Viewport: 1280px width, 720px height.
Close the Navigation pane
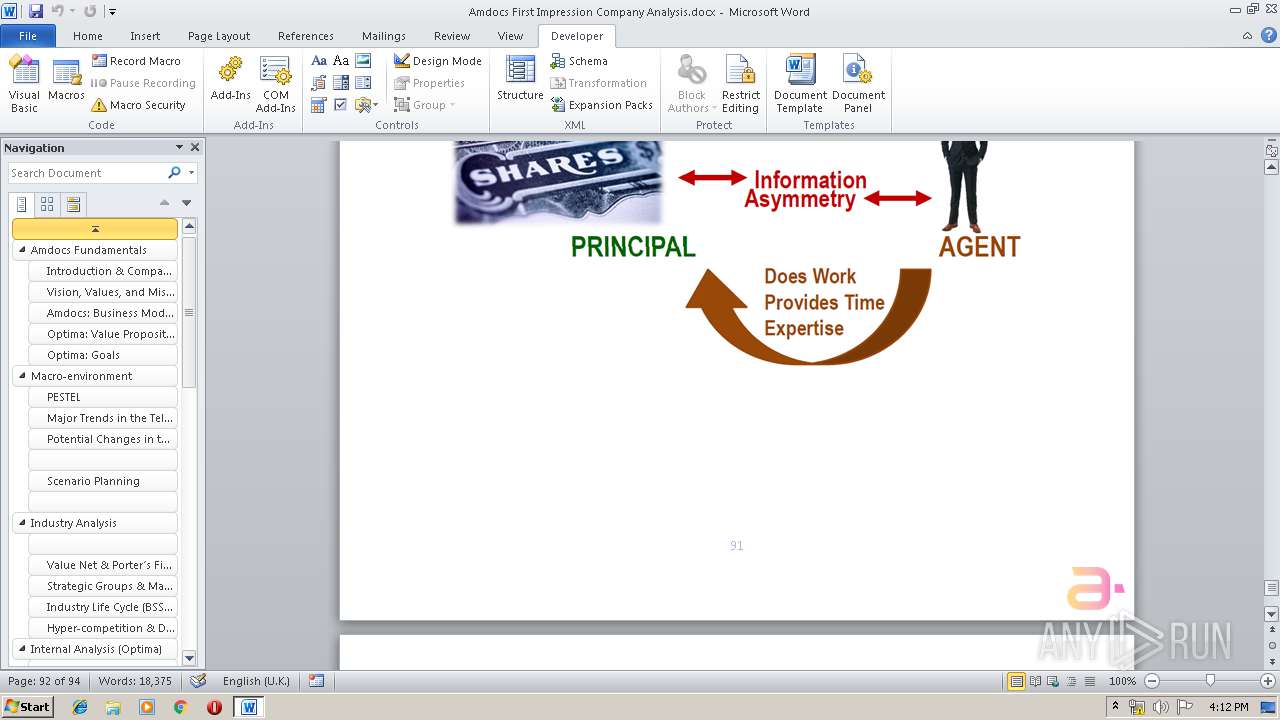pyautogui.click(x=195, y=147)
